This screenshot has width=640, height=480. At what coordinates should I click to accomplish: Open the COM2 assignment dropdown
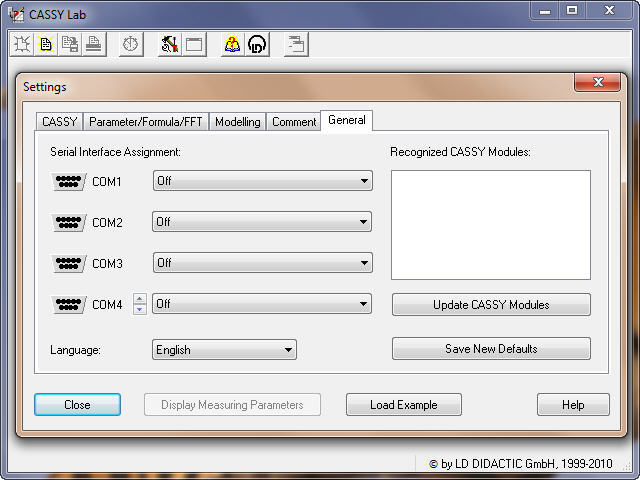pos(262,222)
